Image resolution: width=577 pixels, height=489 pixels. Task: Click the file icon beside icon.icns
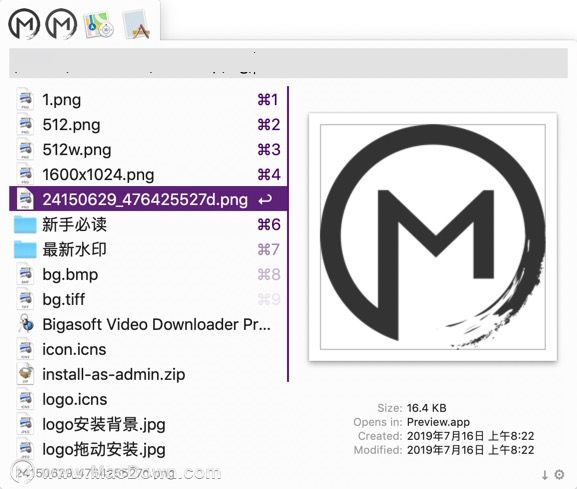(x=25, y=349)
